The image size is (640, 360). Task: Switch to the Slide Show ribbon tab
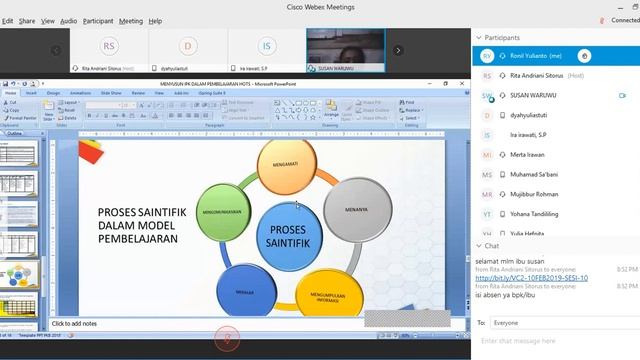coord(111,93)
